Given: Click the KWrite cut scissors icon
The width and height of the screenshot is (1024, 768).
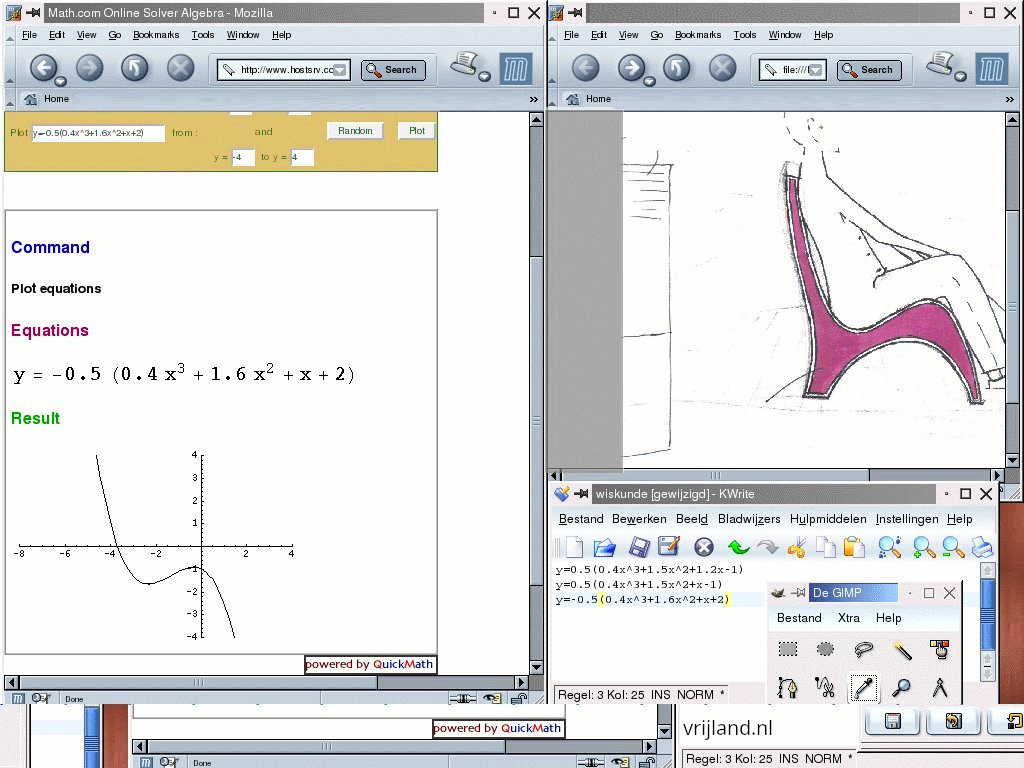Looking at the screenshot, I should (797, 547).
